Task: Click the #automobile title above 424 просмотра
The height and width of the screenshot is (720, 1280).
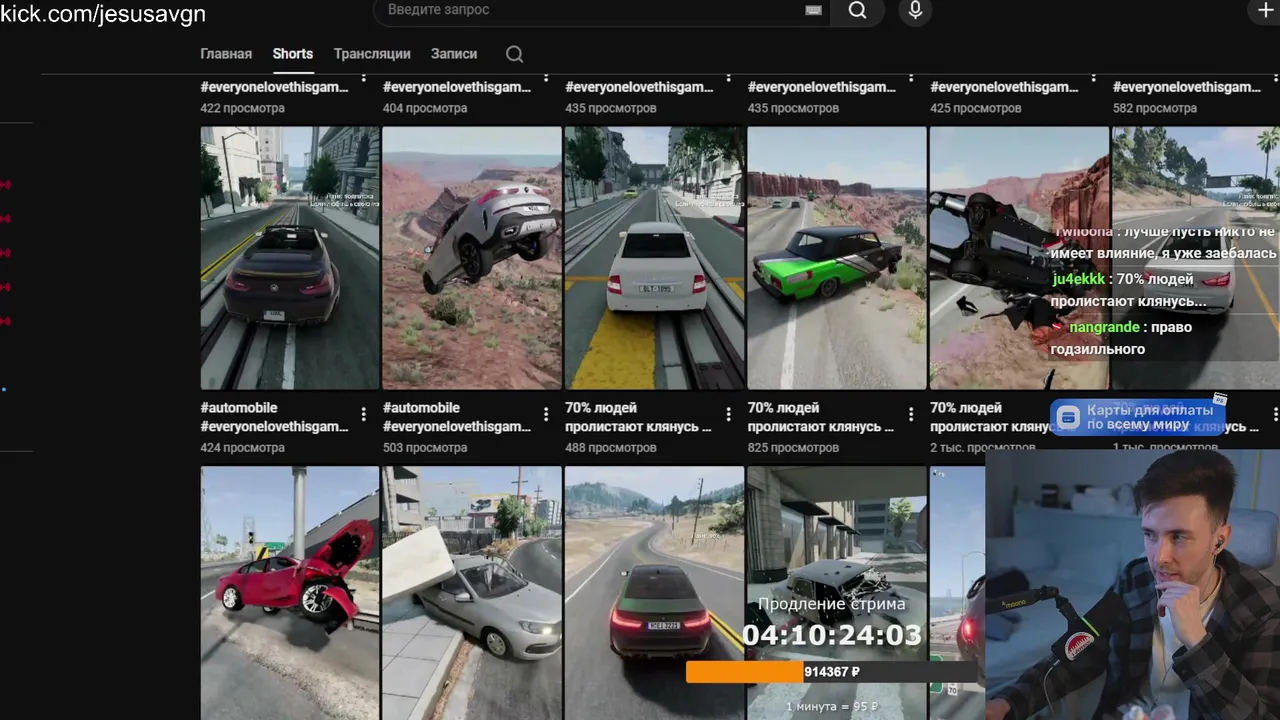Action: 275,417
